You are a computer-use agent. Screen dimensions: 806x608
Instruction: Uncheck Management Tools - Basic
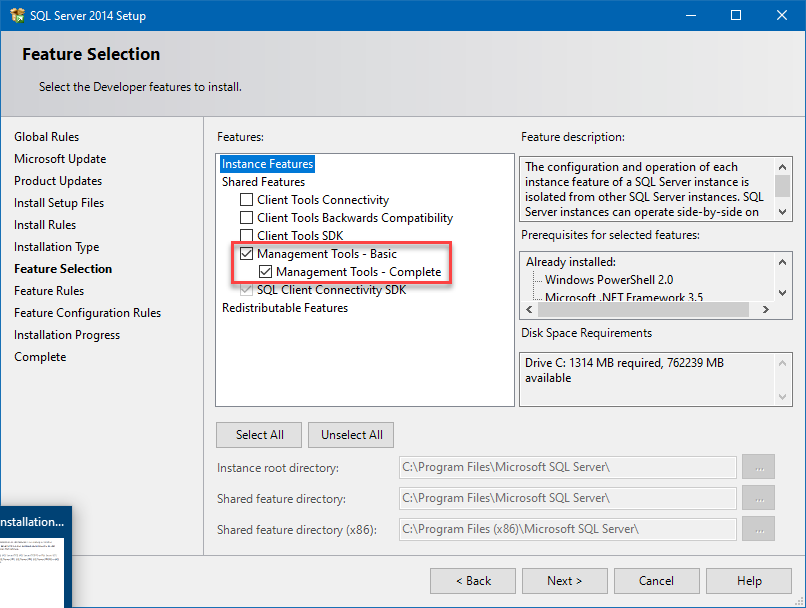coord(246,253)
